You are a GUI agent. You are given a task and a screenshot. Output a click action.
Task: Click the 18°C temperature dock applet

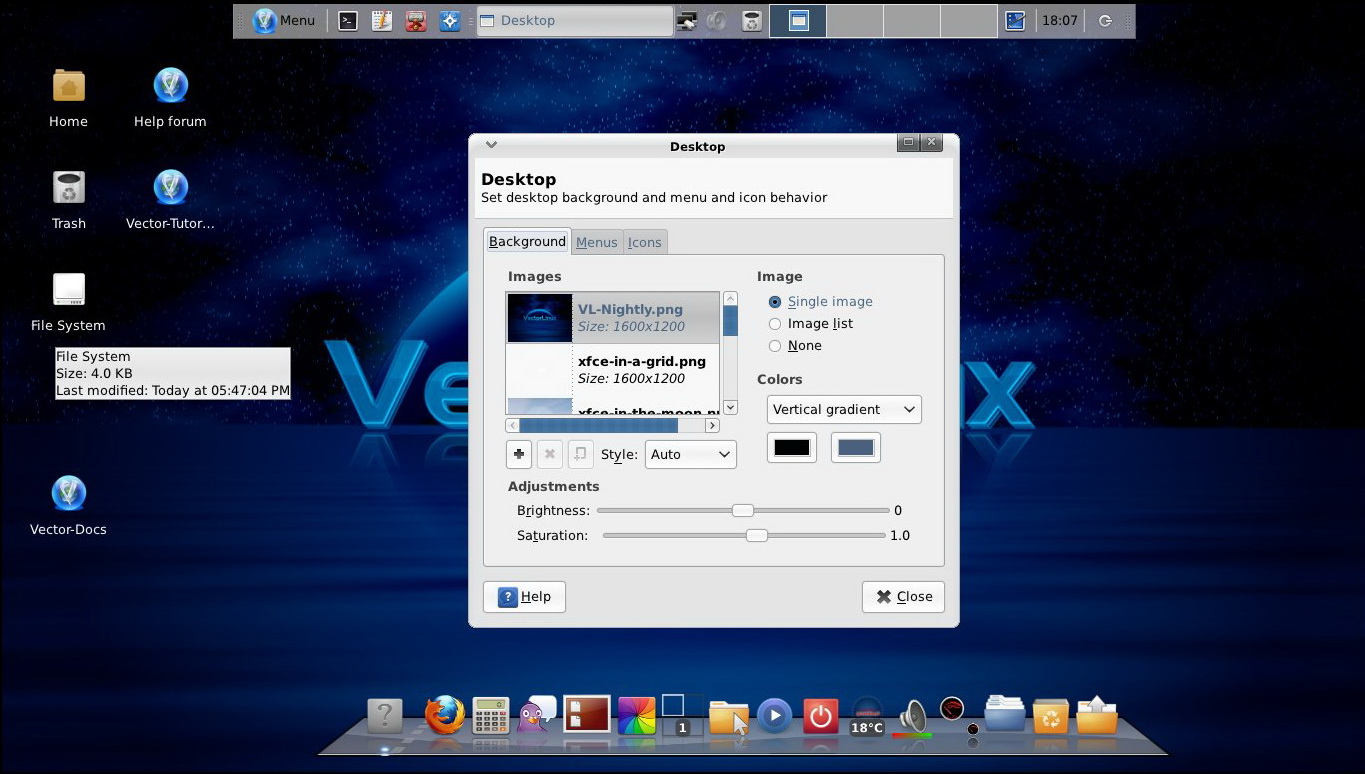click(x=867, y=716)
